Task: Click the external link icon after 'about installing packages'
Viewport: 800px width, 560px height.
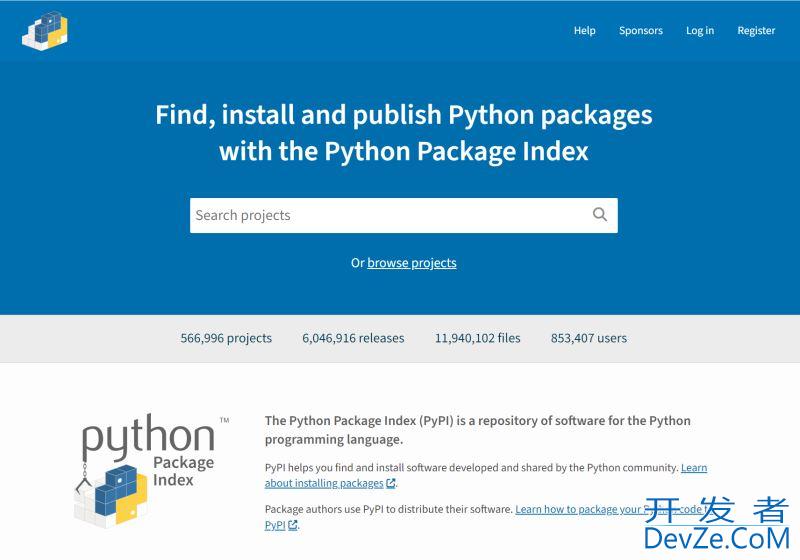Action: click(391, 484)
